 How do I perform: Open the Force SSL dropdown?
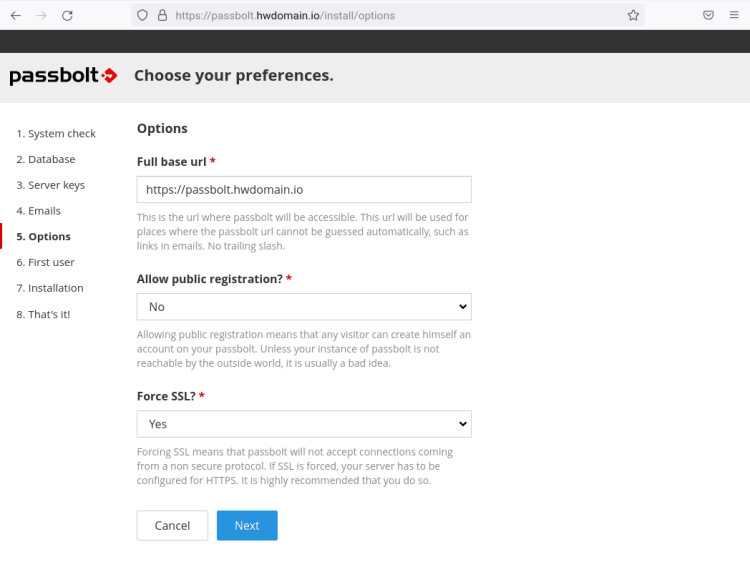tap(304, 424)
